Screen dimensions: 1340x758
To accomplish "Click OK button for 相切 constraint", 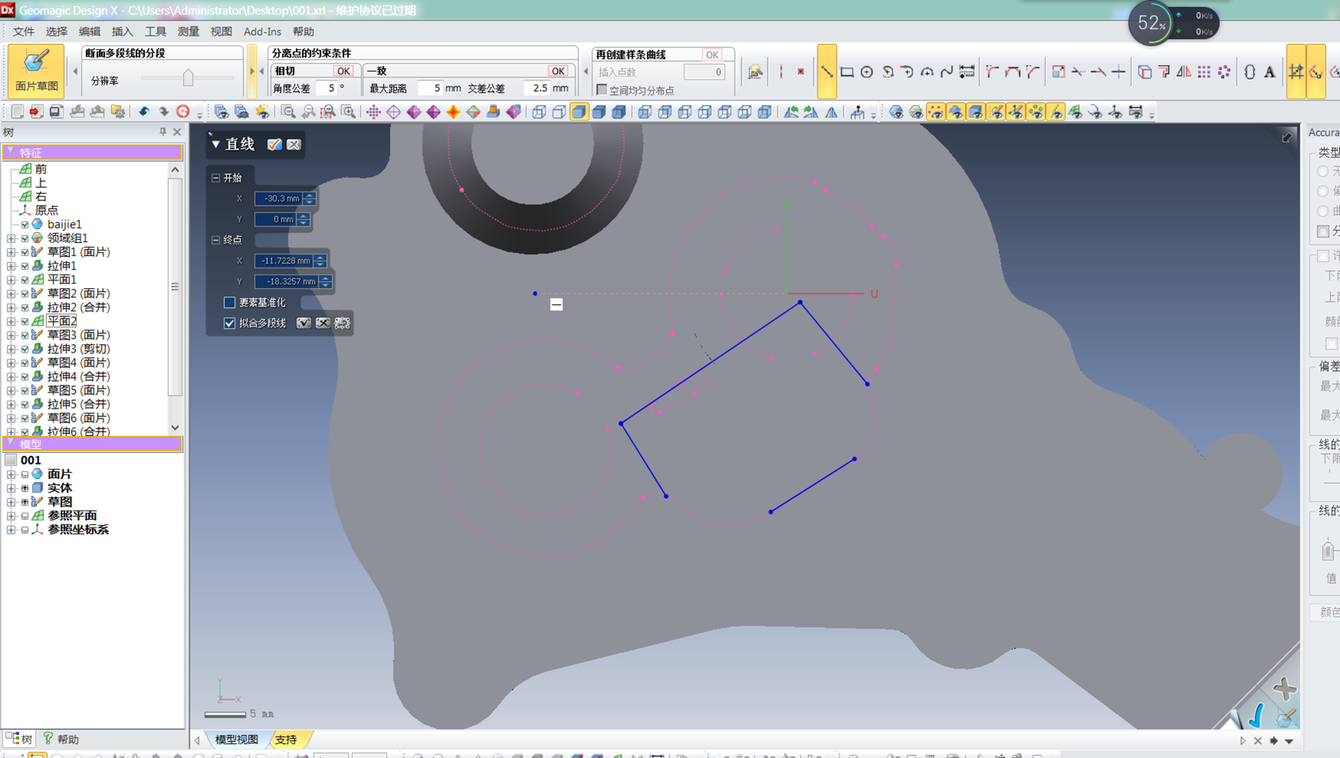I will click(x=344, y=71).
